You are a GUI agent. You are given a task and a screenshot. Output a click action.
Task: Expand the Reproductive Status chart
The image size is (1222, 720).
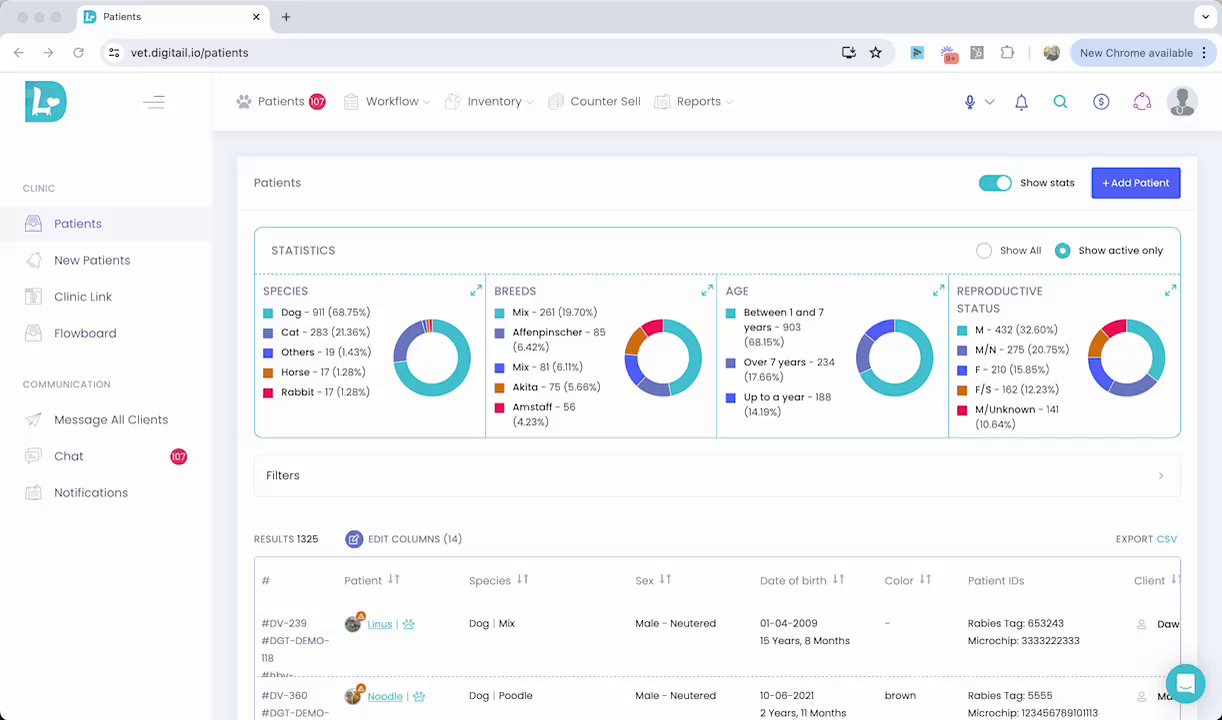pos(1170,291)
